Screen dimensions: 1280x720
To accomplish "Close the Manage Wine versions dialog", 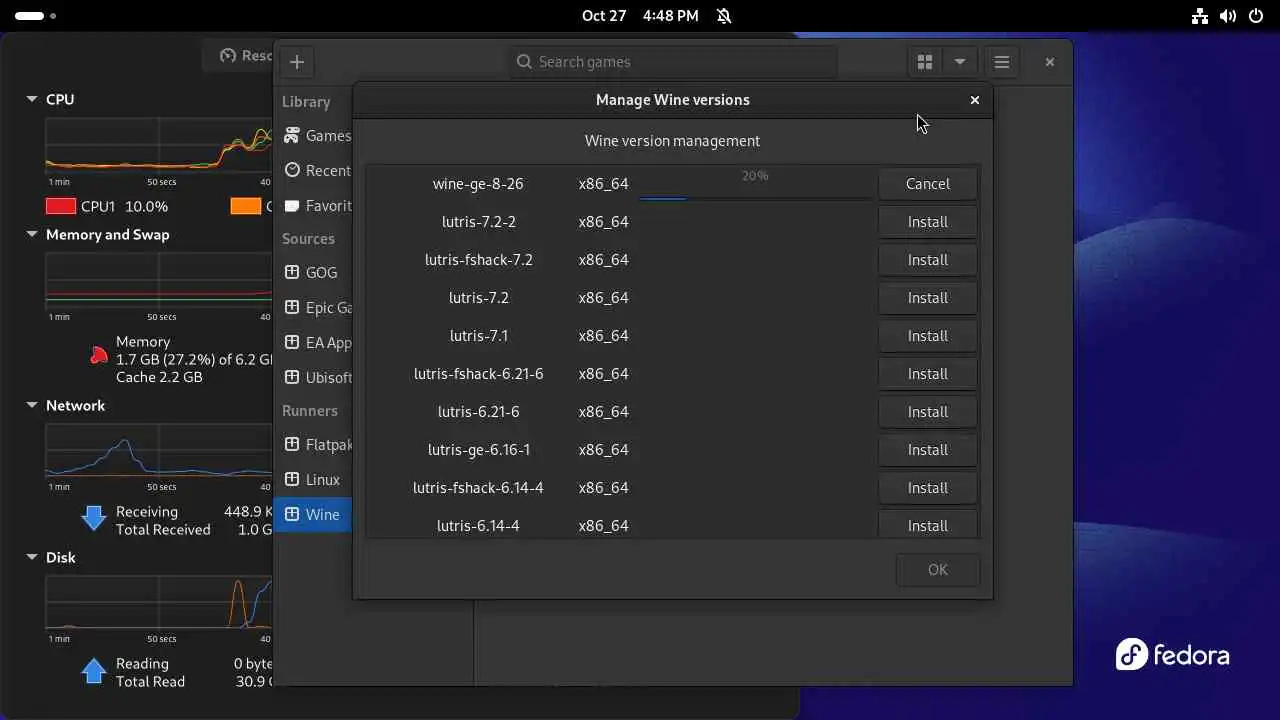I will (x=974, y=100).
